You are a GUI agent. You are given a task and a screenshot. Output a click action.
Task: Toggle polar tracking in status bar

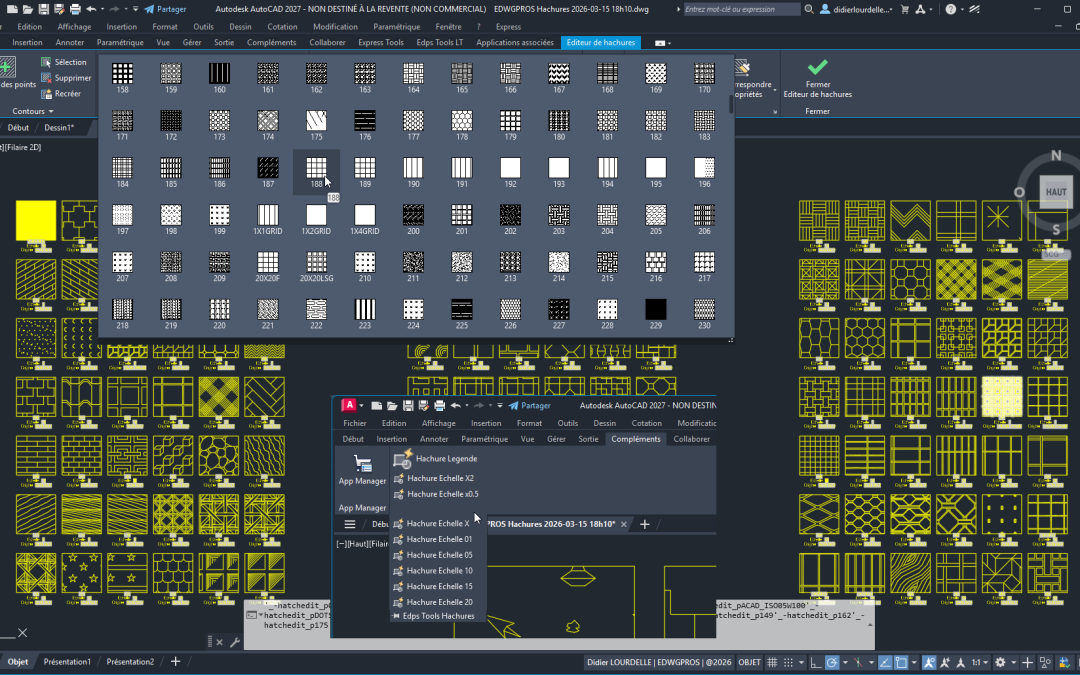tap(832, 663)
